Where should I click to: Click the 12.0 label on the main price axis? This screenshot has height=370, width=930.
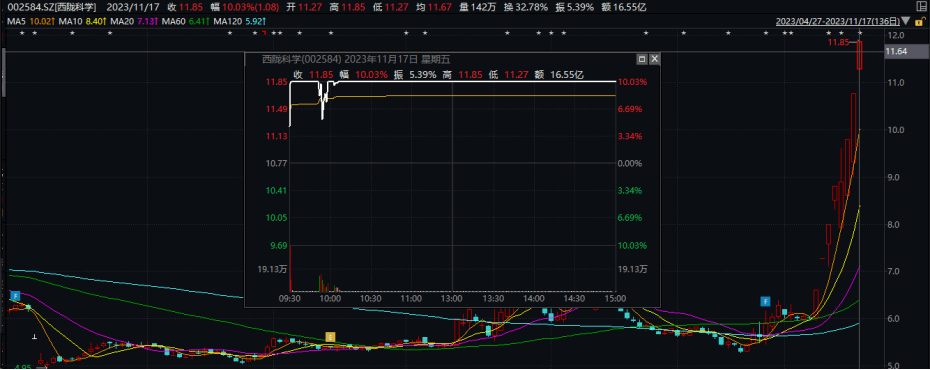pos(896,36)
